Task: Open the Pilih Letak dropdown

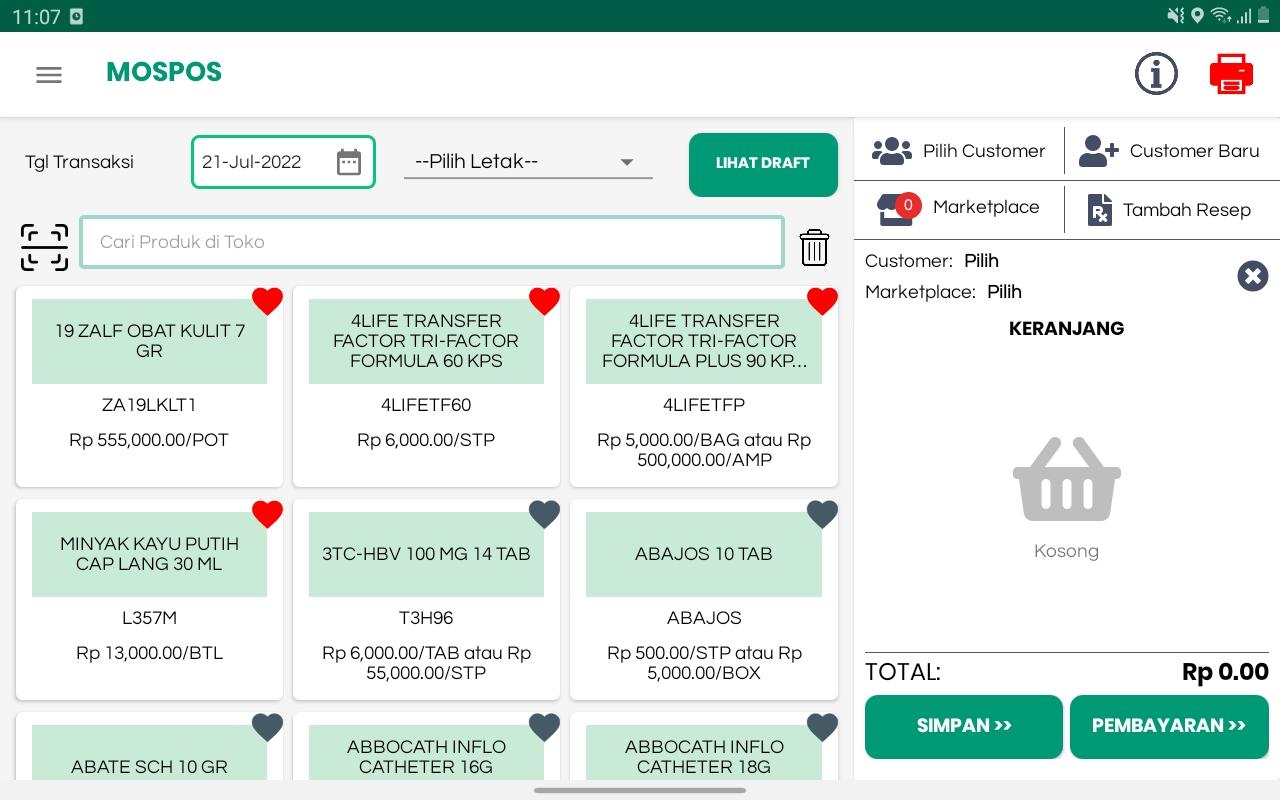Action: (x=528, y=162)
